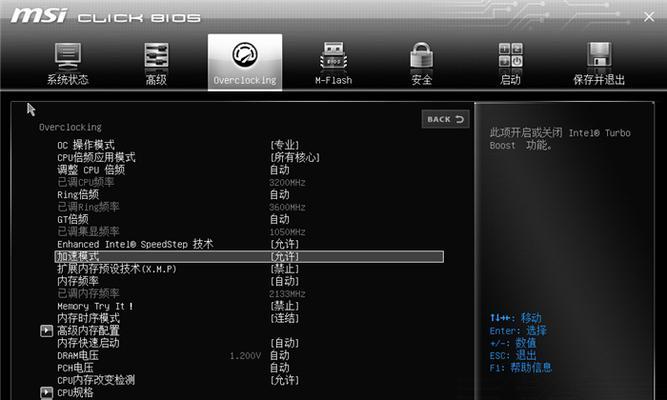Click the BACK button
667x400 pixels.
point(445,119)
